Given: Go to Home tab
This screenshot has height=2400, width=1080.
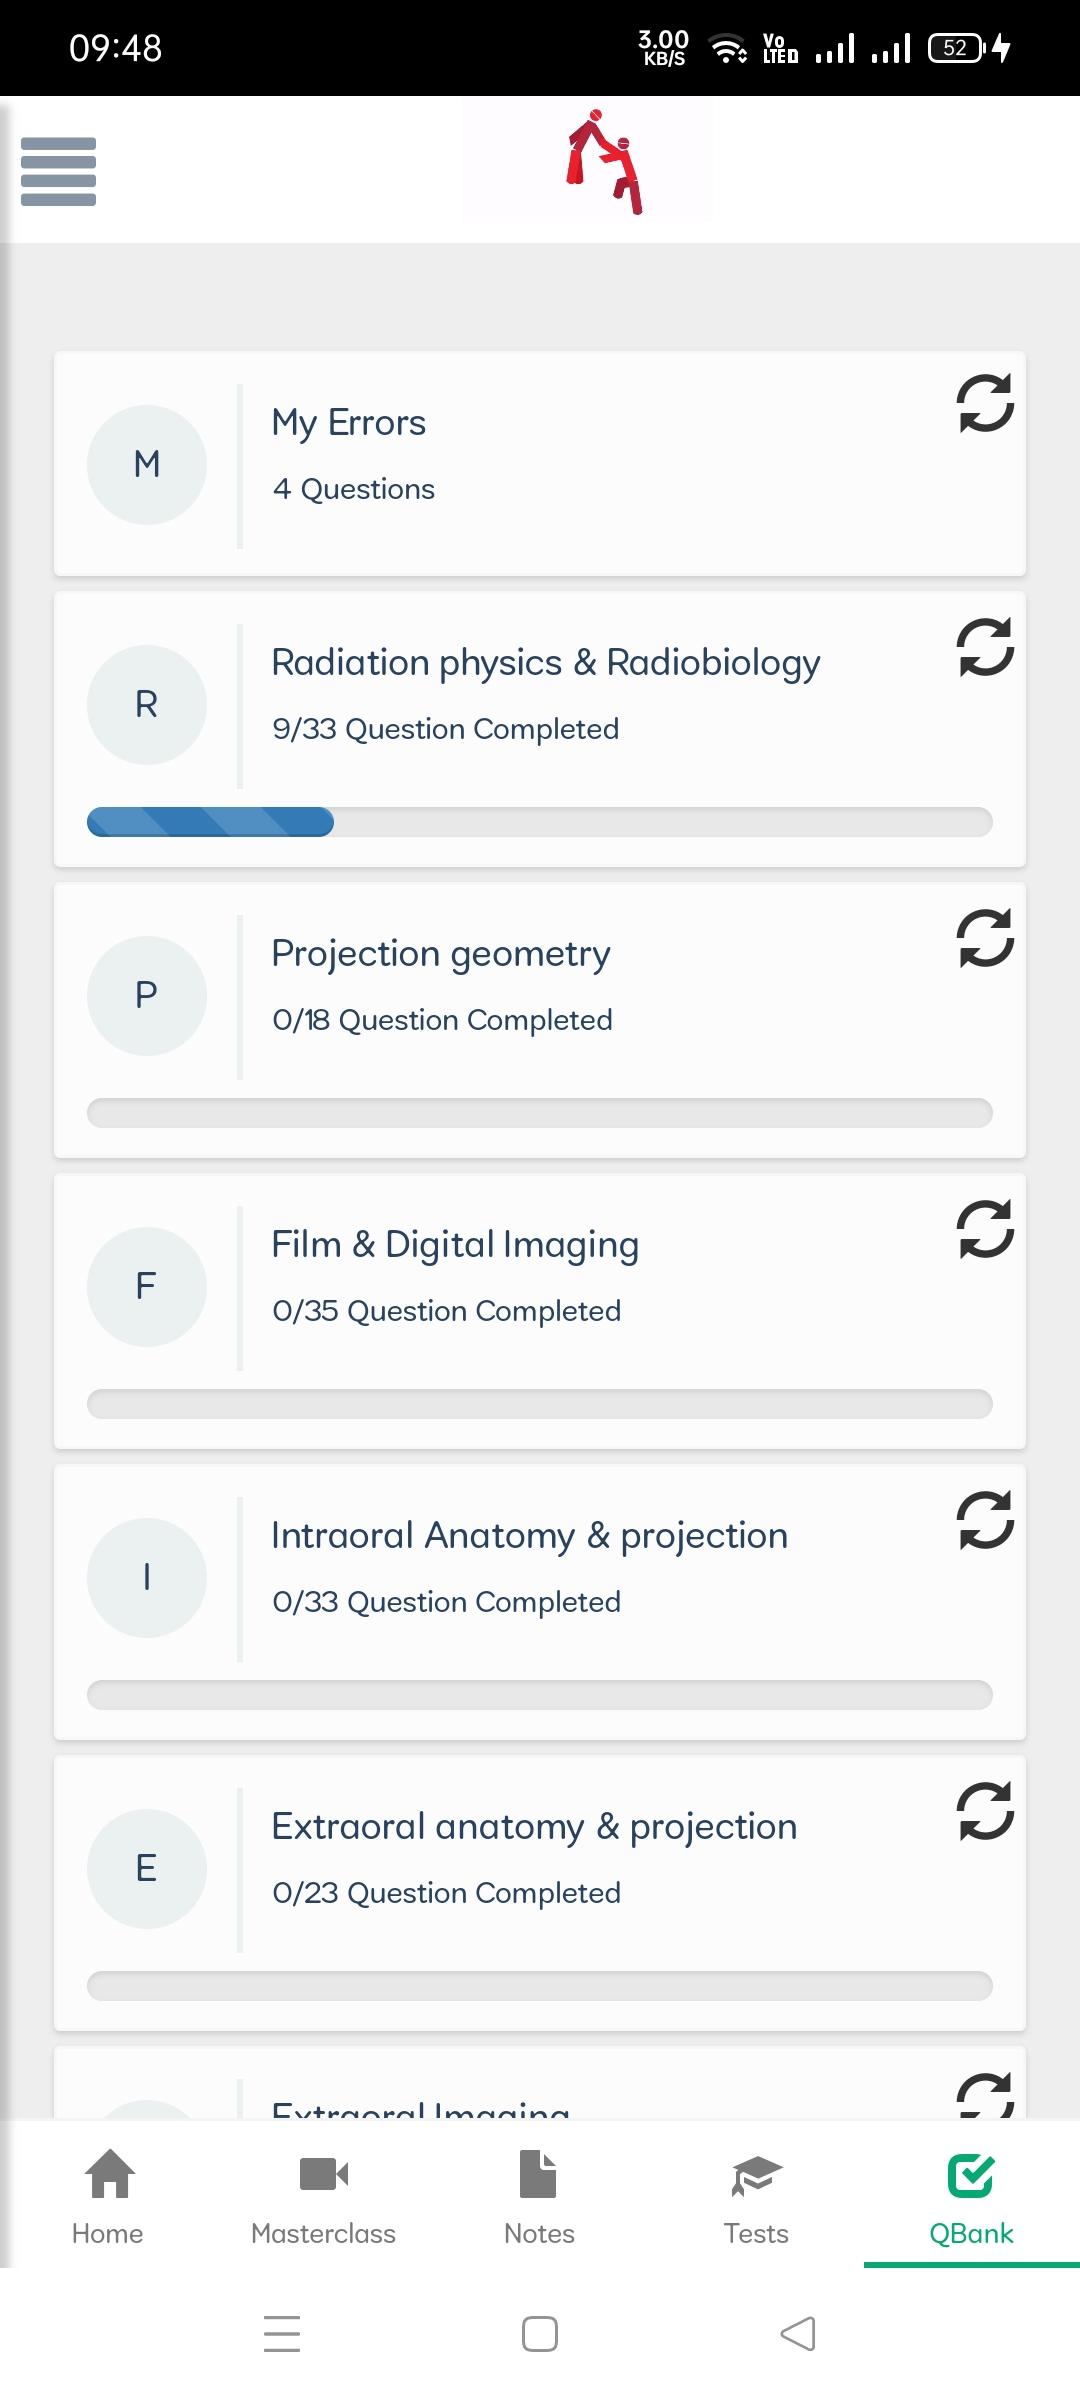Looking at the screenshot, I should coord(108,2196).
